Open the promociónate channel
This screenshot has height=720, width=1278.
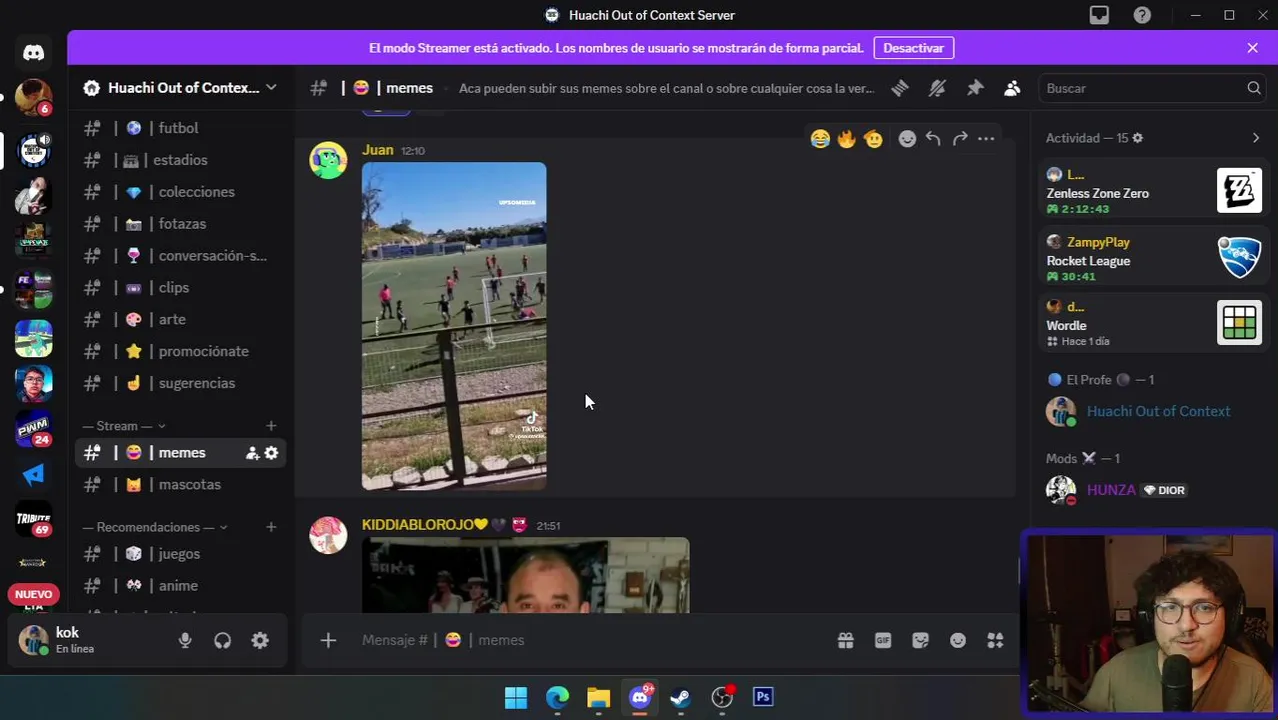pos(180,351)
